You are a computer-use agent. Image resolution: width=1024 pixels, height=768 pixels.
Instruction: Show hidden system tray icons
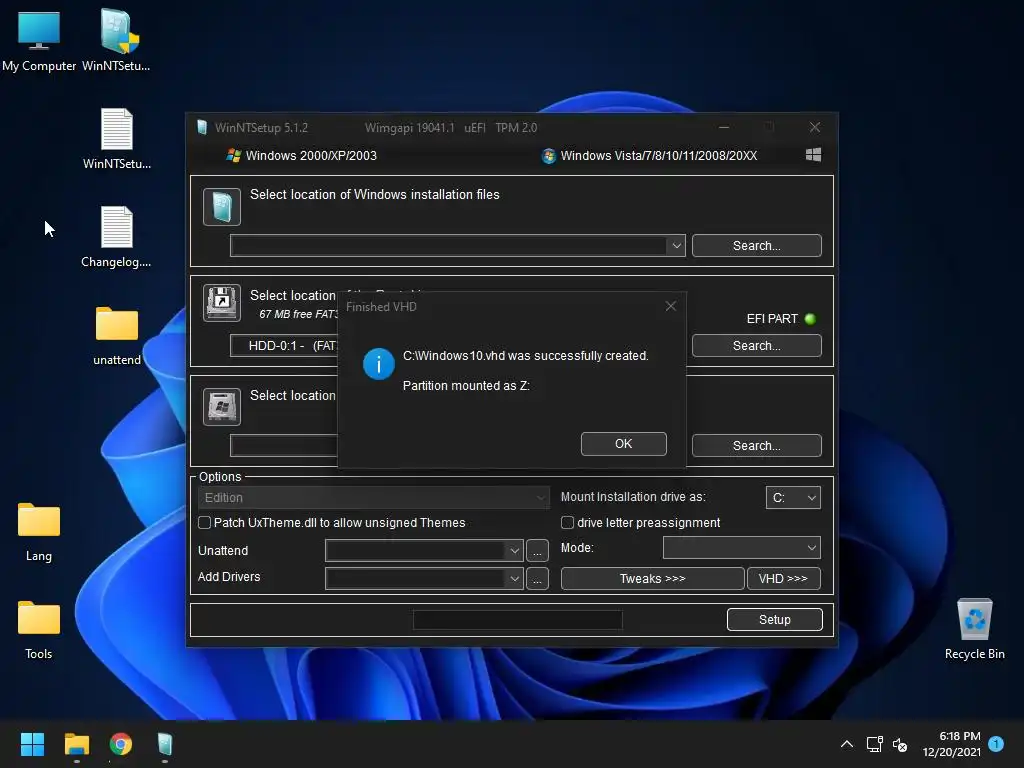846,744
